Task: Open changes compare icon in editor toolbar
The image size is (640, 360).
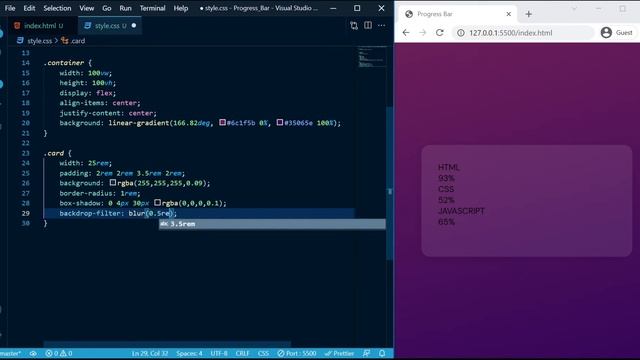Action: pos(354,26)
